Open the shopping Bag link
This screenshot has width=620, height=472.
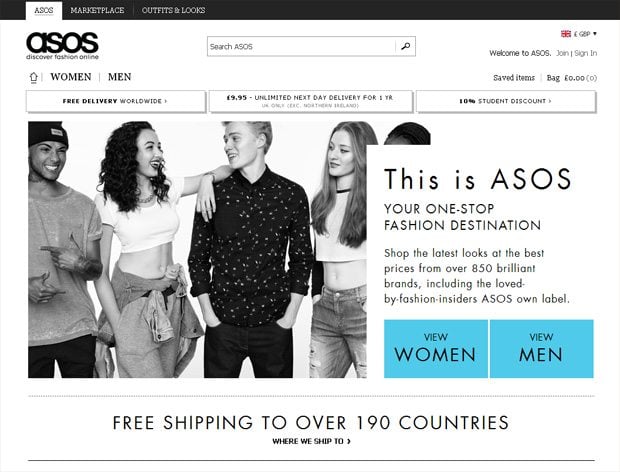[x=572, y=78]
